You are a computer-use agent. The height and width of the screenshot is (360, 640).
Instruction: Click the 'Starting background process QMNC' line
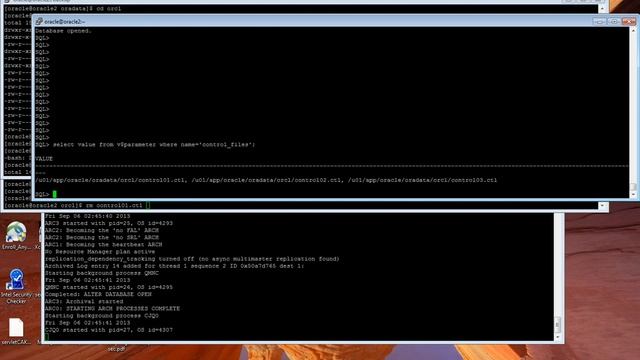102,273
